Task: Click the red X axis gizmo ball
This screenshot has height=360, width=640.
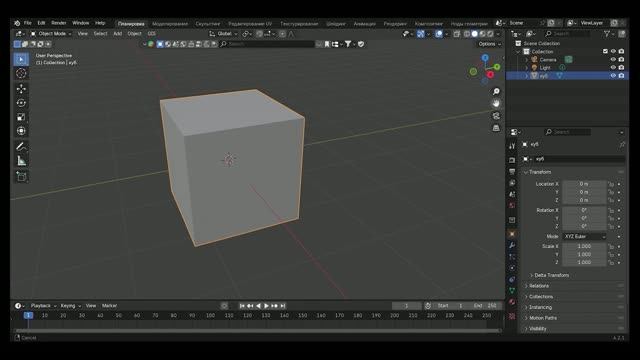Action: coord(490,75)
